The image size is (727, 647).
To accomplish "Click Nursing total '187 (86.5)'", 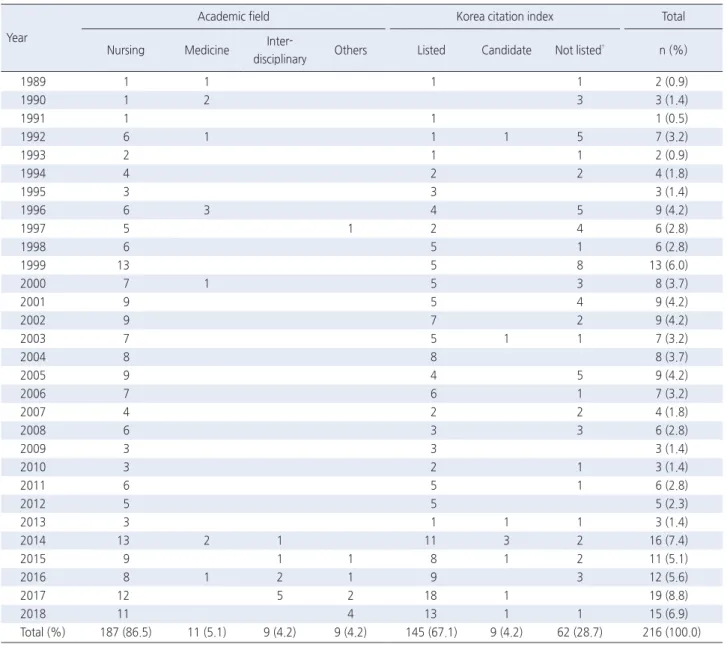I will click(x=126, y=632).
